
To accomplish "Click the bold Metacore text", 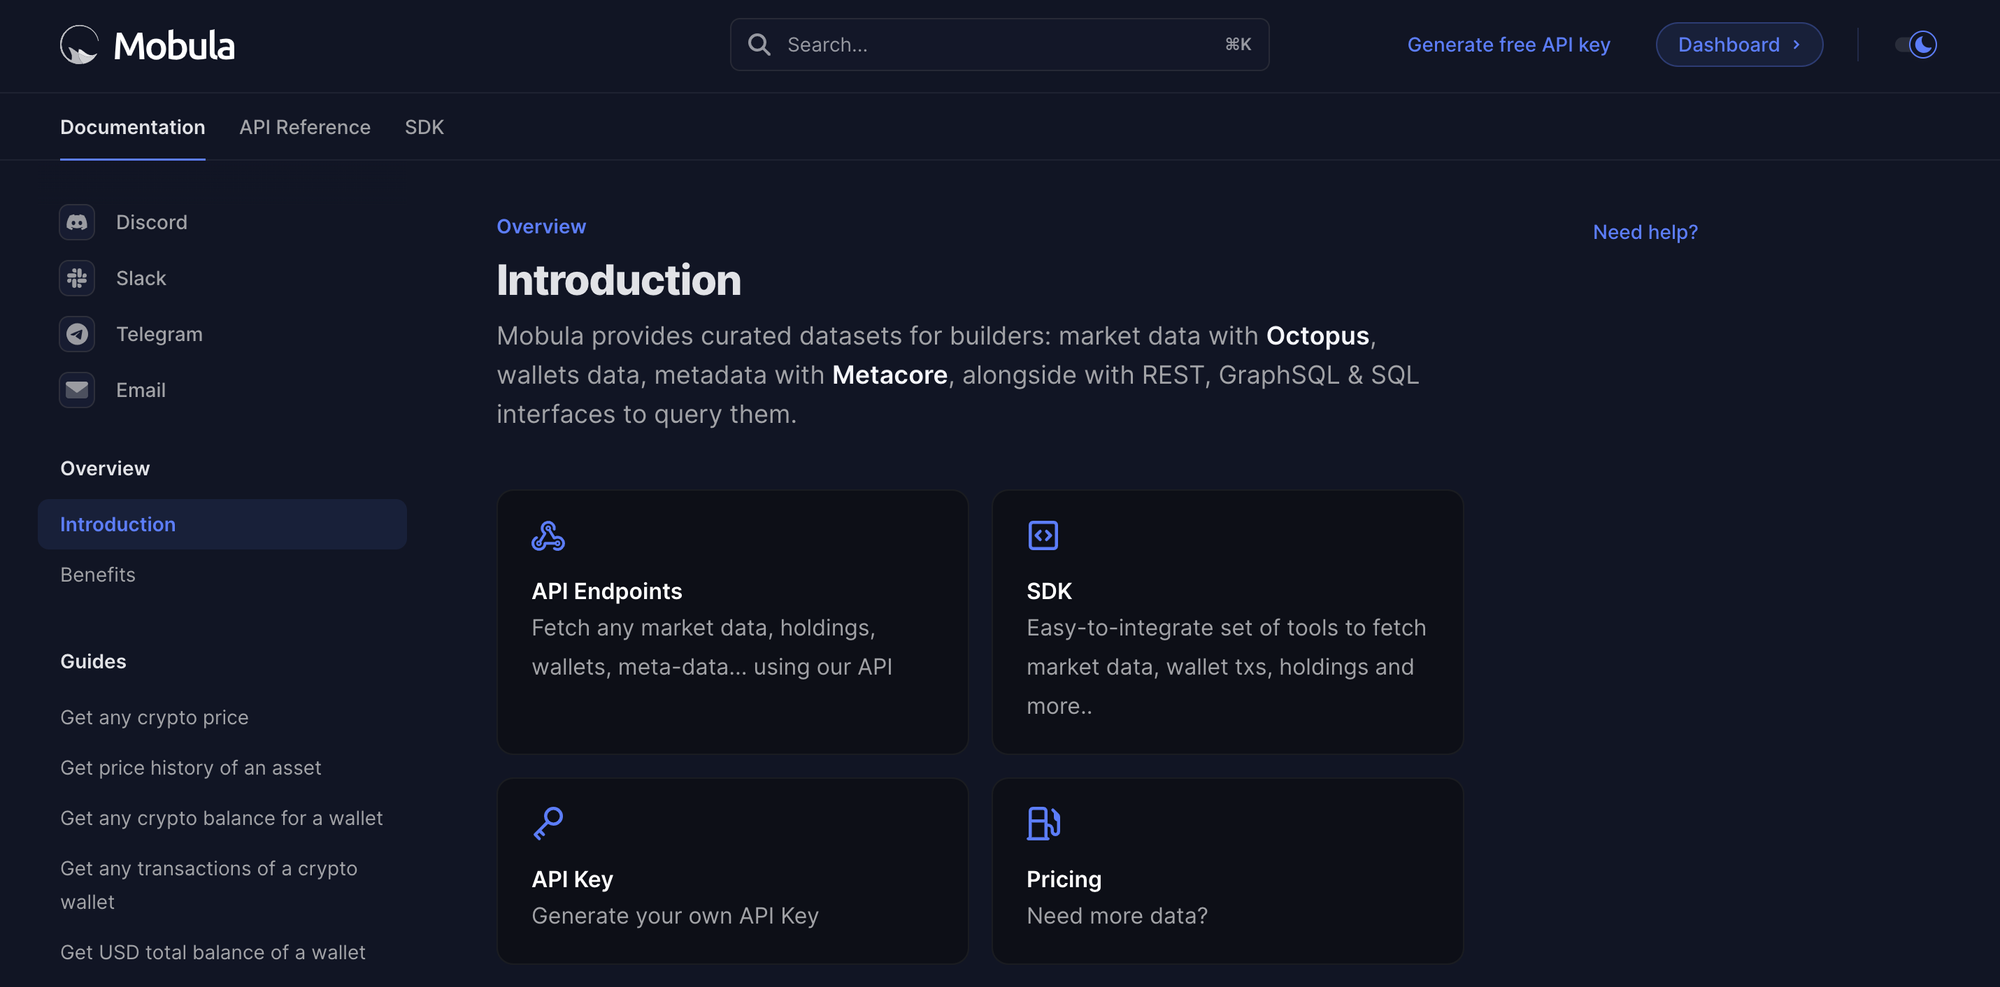I will point(890,375).
